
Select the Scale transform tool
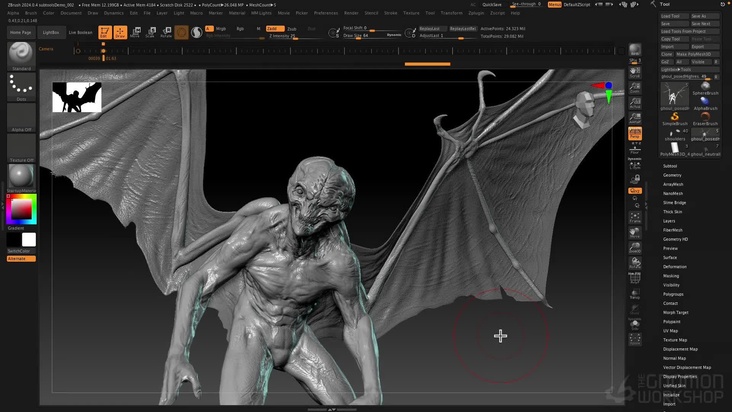click(x=151, y=32)
